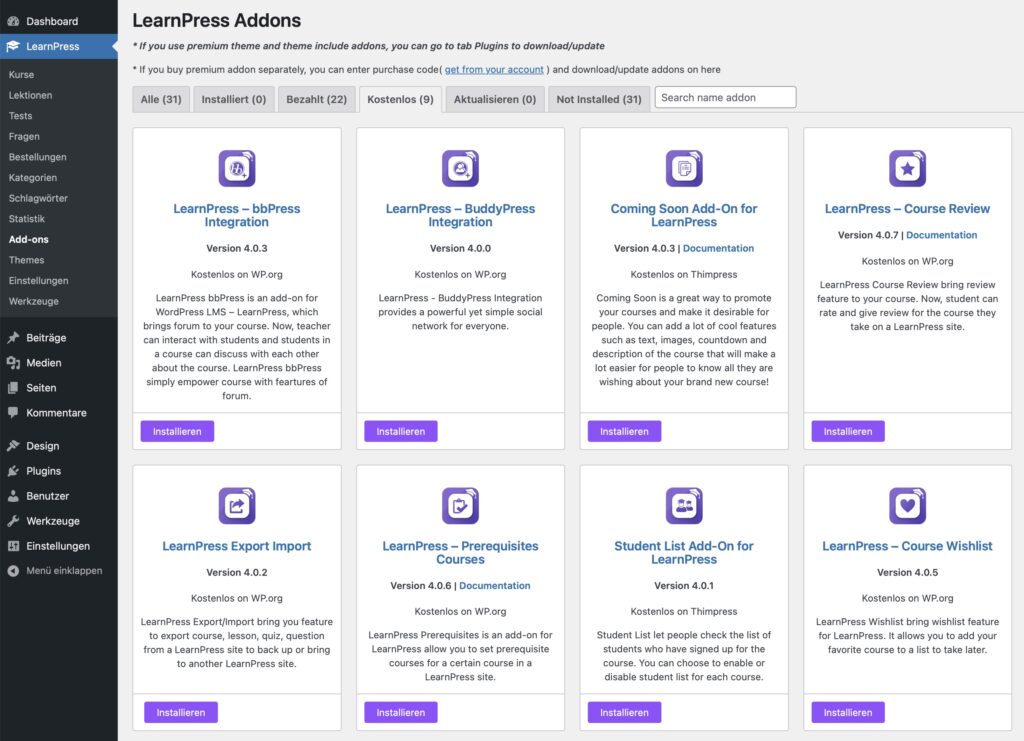Open LearnPress – Prerequisites Courses title link
Viewport: 1024px width, 741px height.
(x=460, y=552)
